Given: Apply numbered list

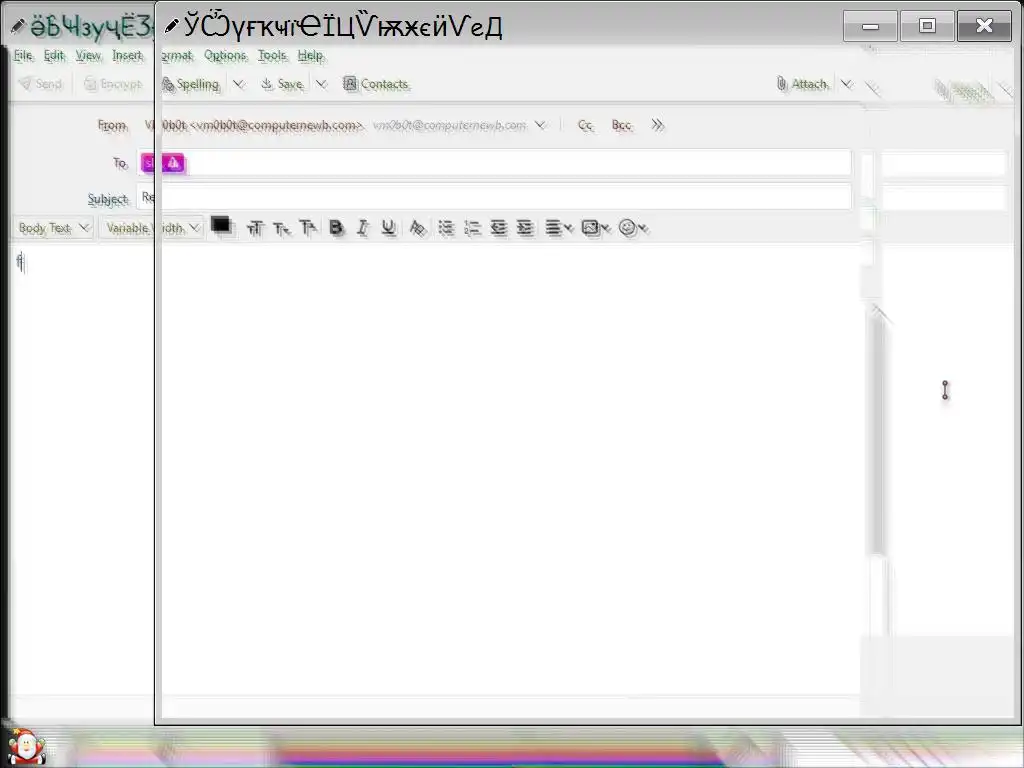Looking at the screenshot, I should [472, 227].
